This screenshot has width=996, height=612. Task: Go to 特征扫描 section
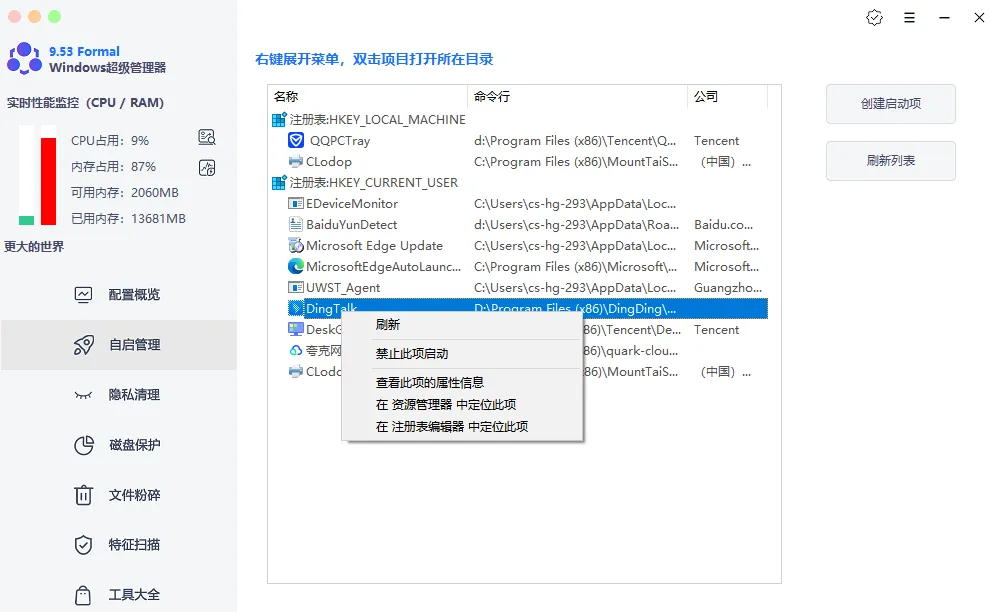pos(119,545)
